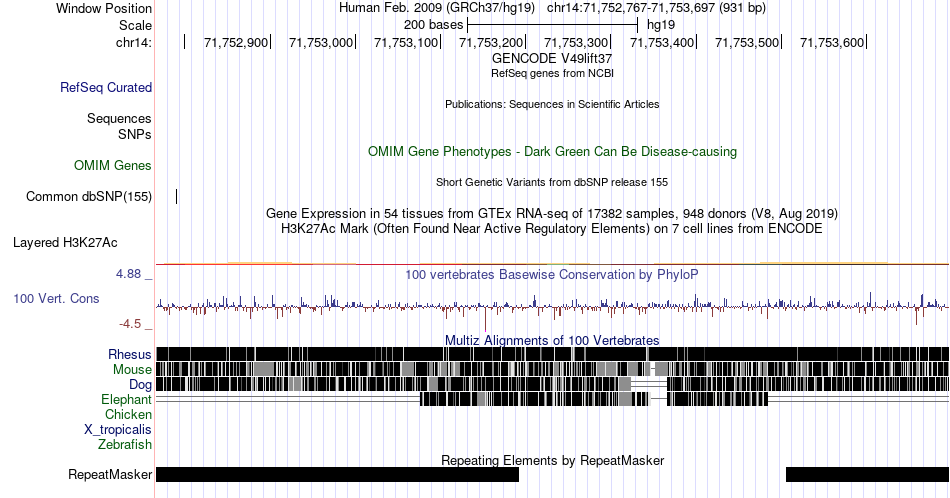Click the chr14: base position label
This screenshot has height=498, width=950.
pyautogui.click(x=134, y=42)
